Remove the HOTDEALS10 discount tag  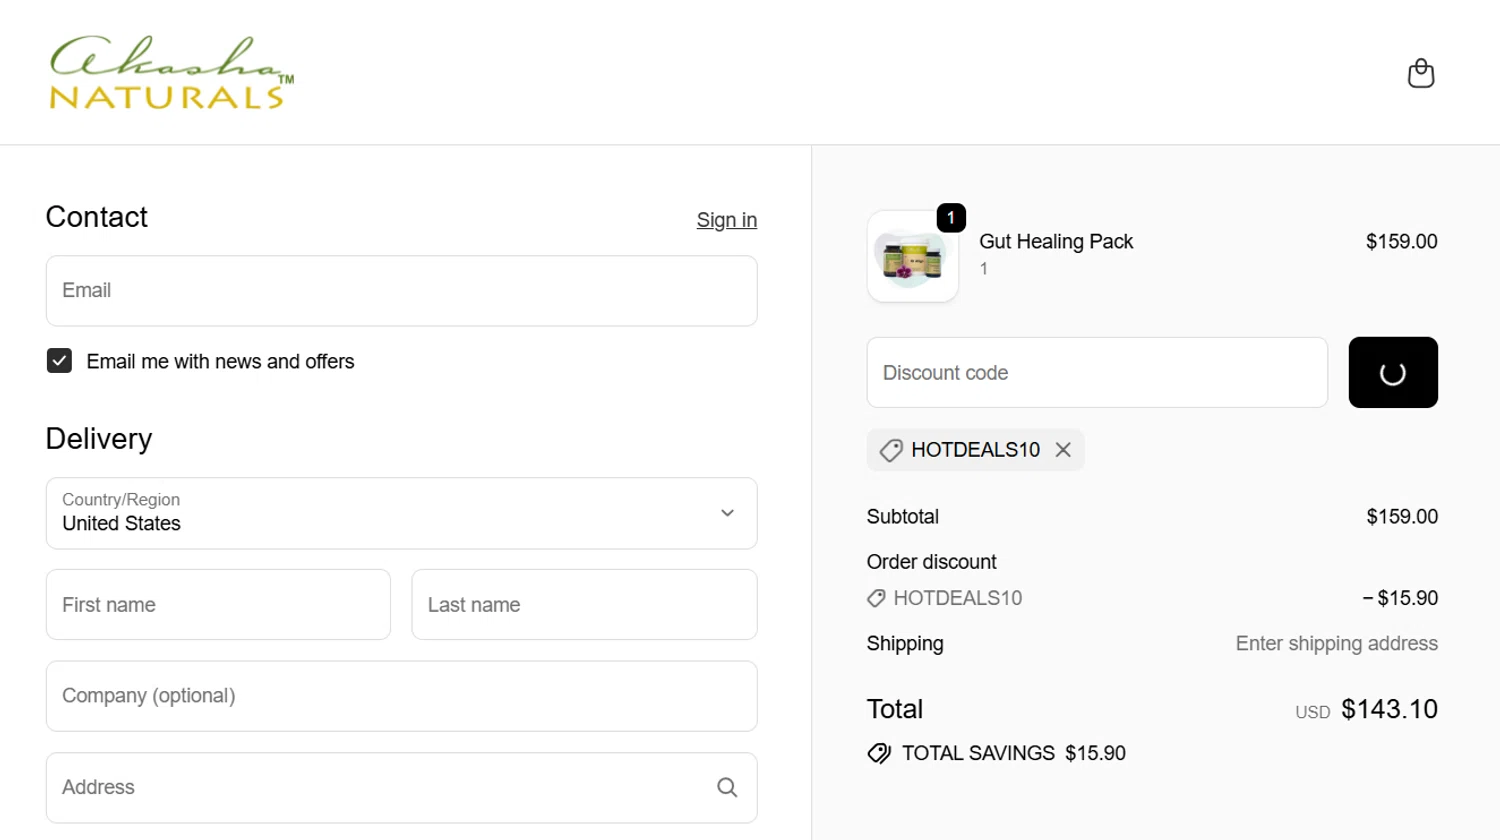[x=1063, y=450]
